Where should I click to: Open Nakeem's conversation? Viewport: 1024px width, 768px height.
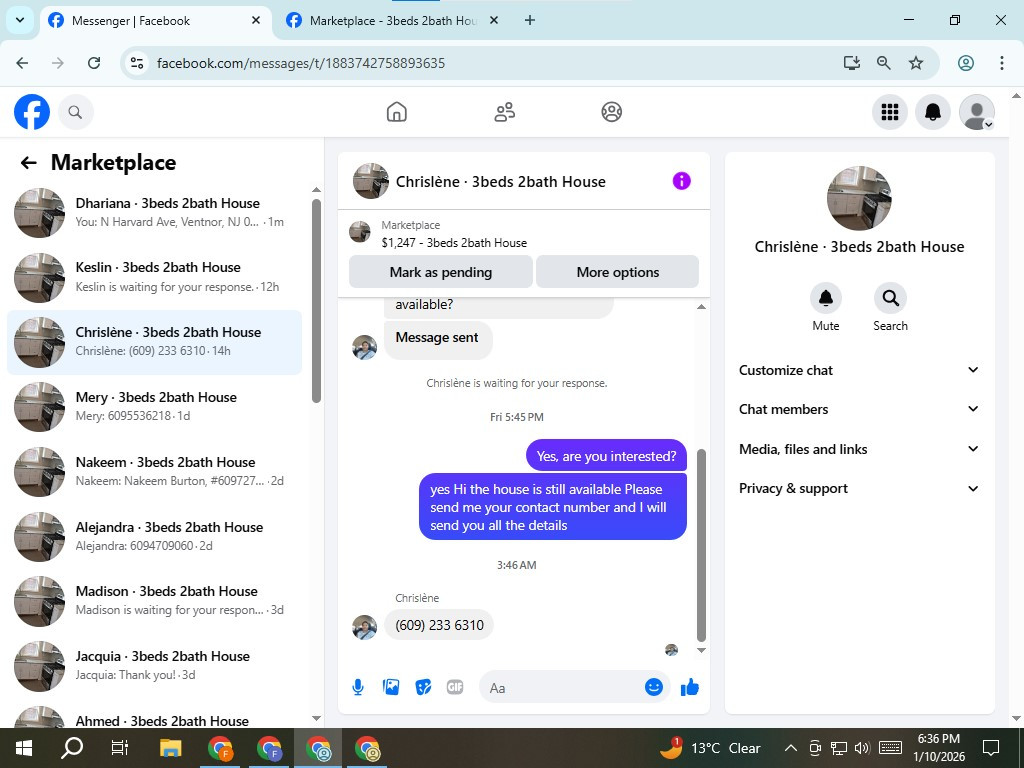click(x=154, y=472)
